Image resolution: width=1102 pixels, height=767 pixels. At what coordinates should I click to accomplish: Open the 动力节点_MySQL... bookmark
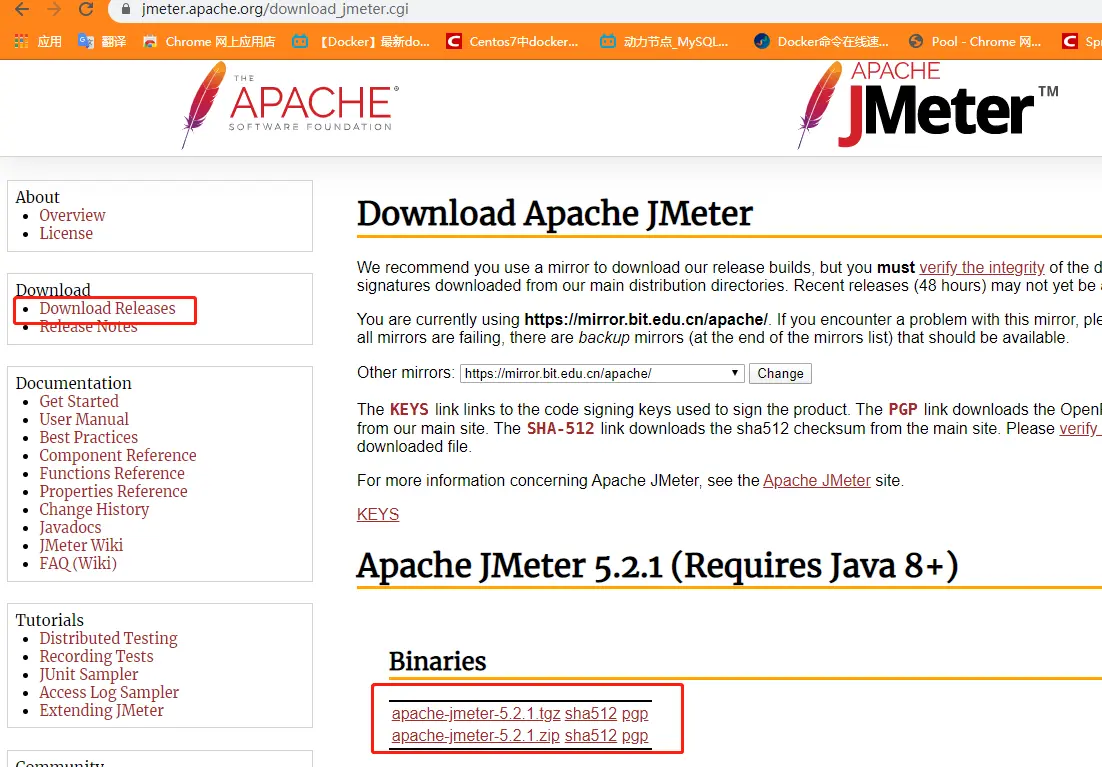click(x=664, y=41)
